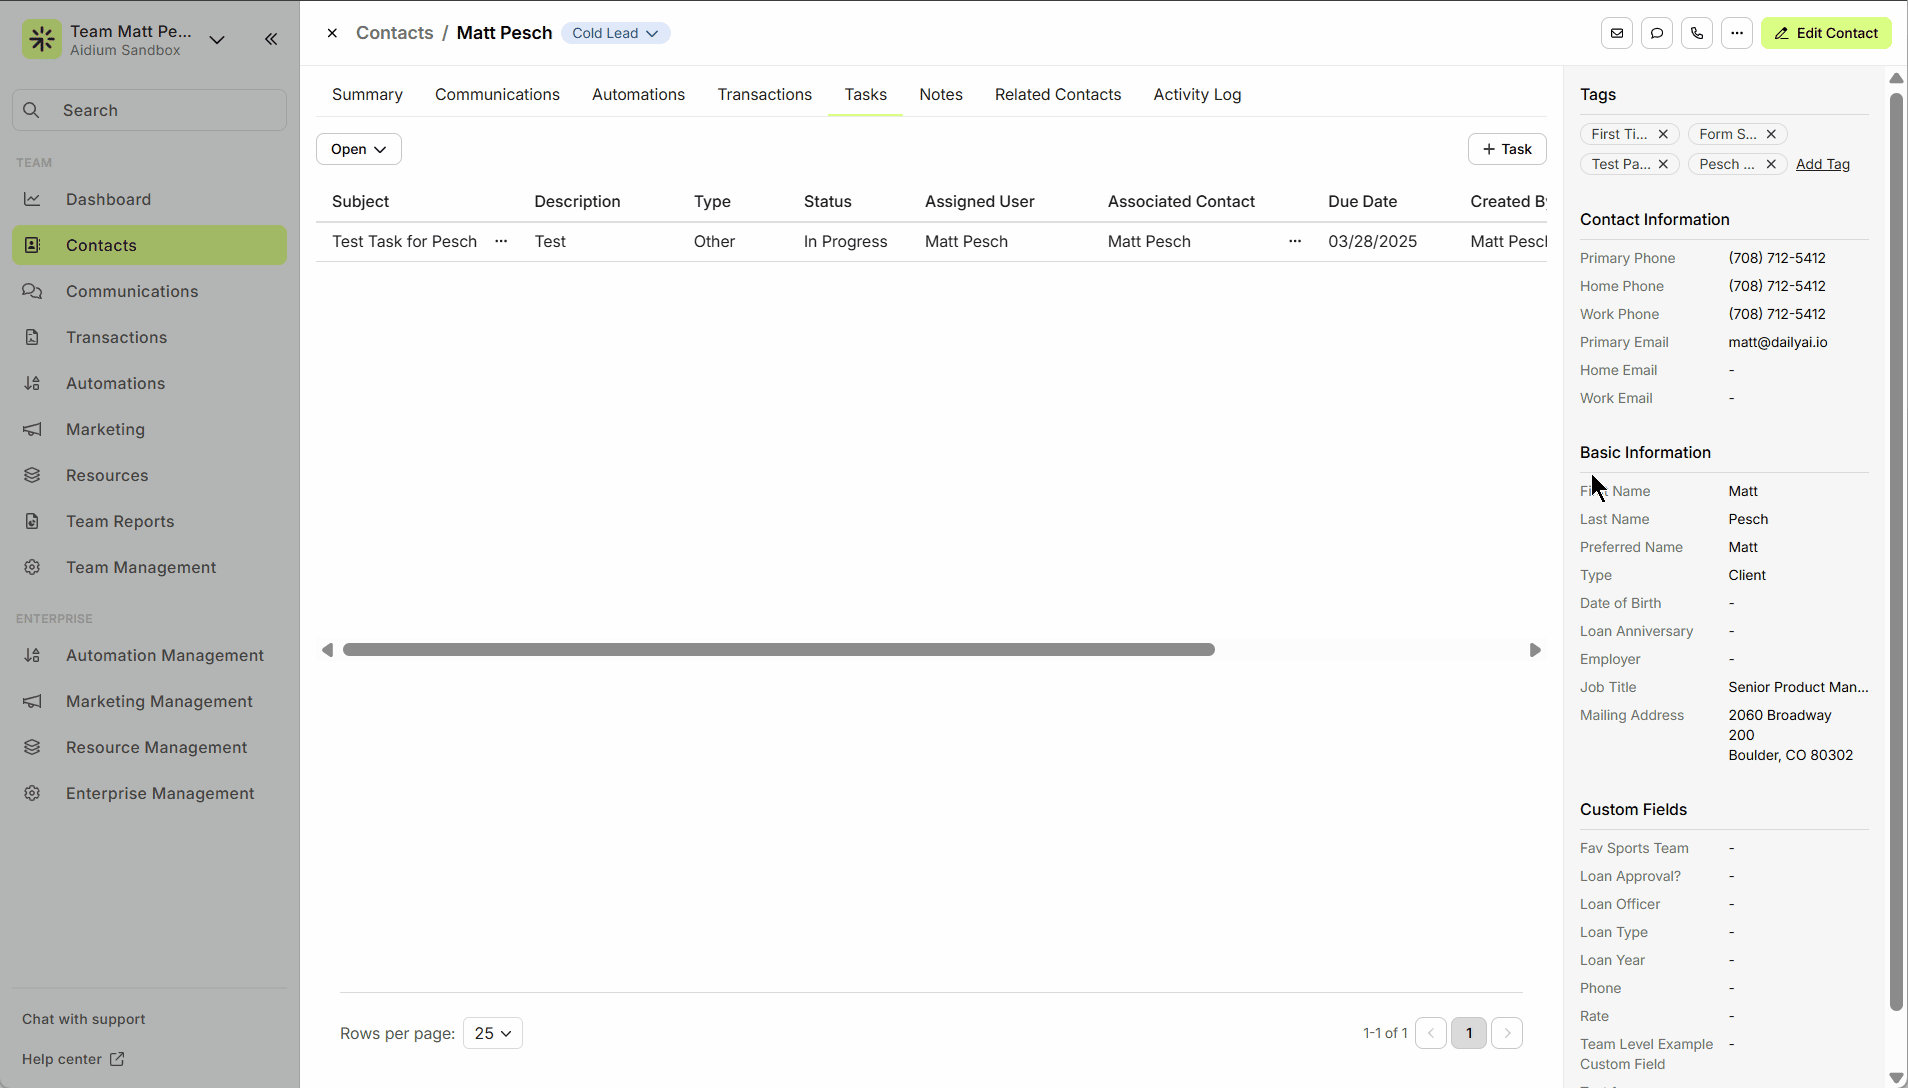This screenshot has width=1908, height=1088.
Task: Click the sidebar Search field
Action: [150, 110]
